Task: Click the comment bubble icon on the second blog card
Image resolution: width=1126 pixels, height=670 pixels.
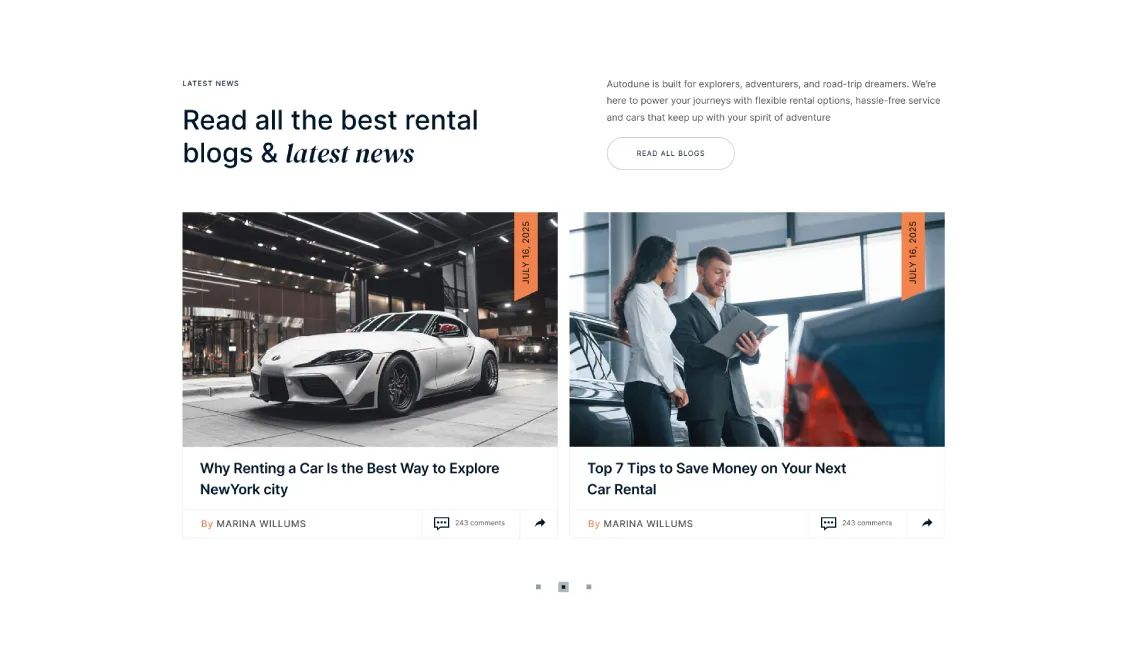Action: (x=828, y=524)
